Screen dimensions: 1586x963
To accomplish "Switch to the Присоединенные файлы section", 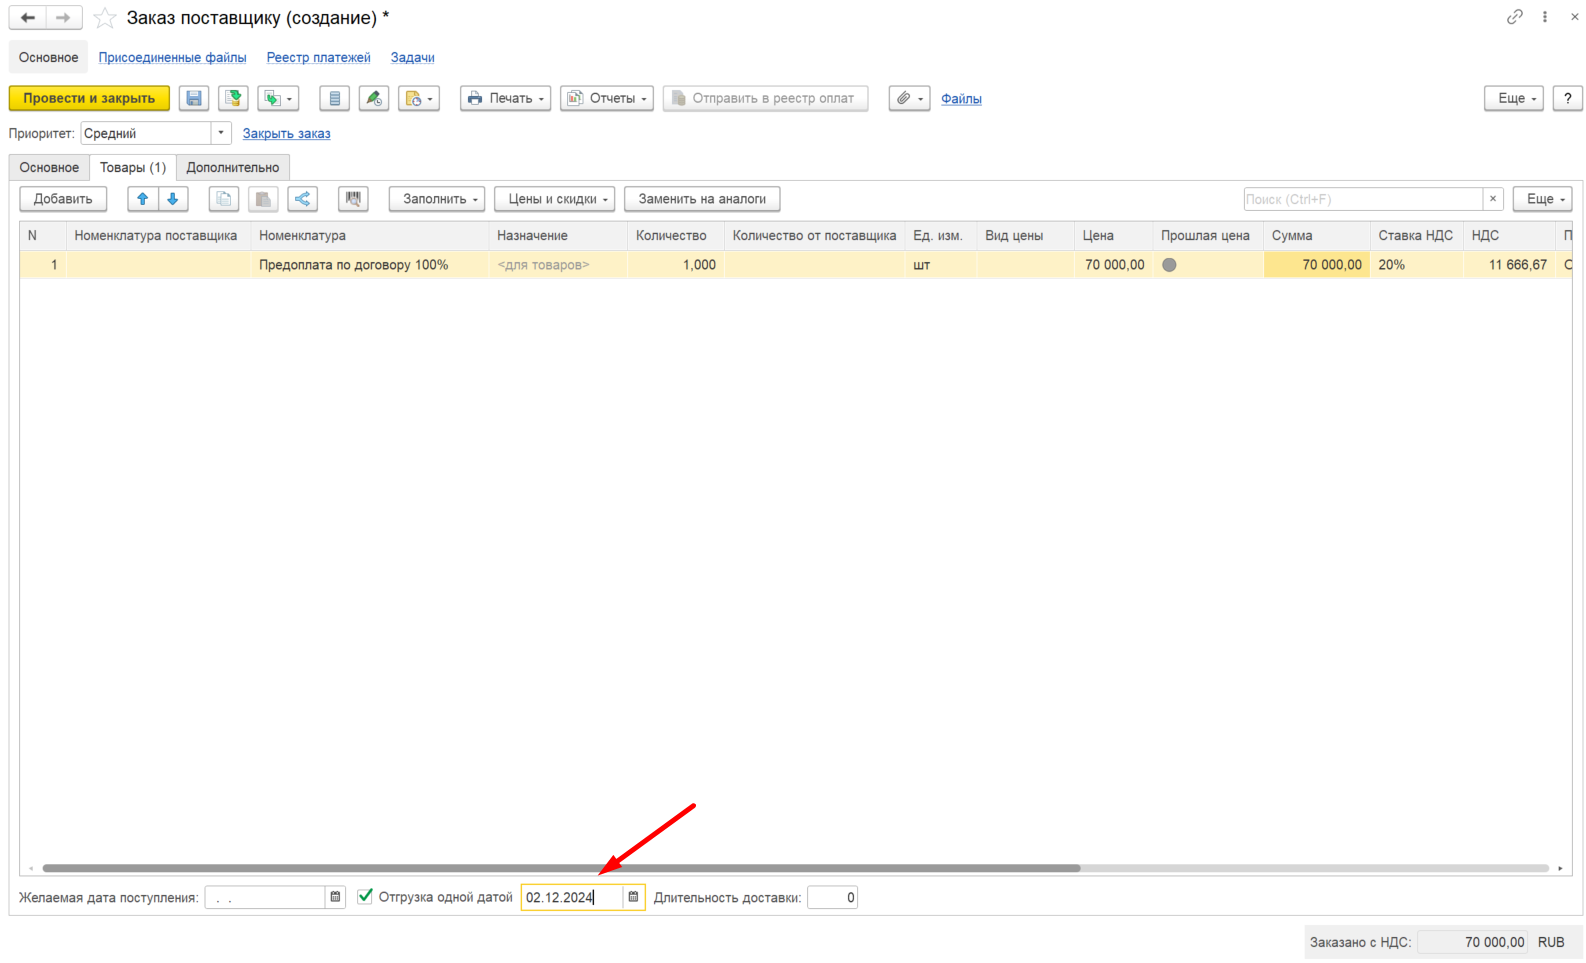I will coord(172,57).
